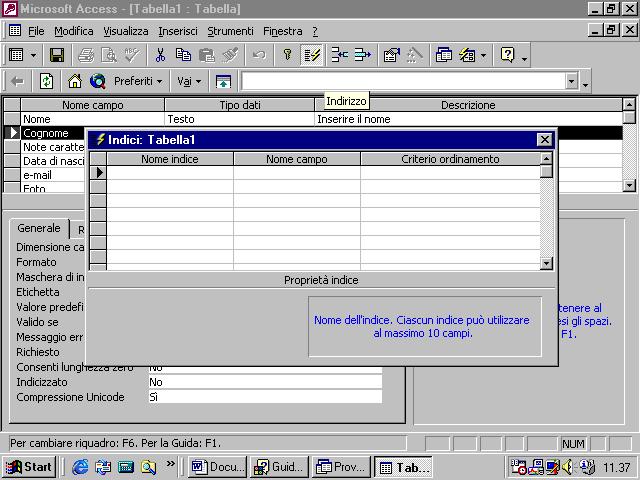Screen dimensions: 640x480
Task: Open the address bar dropdown arrow
Action: 571,82
